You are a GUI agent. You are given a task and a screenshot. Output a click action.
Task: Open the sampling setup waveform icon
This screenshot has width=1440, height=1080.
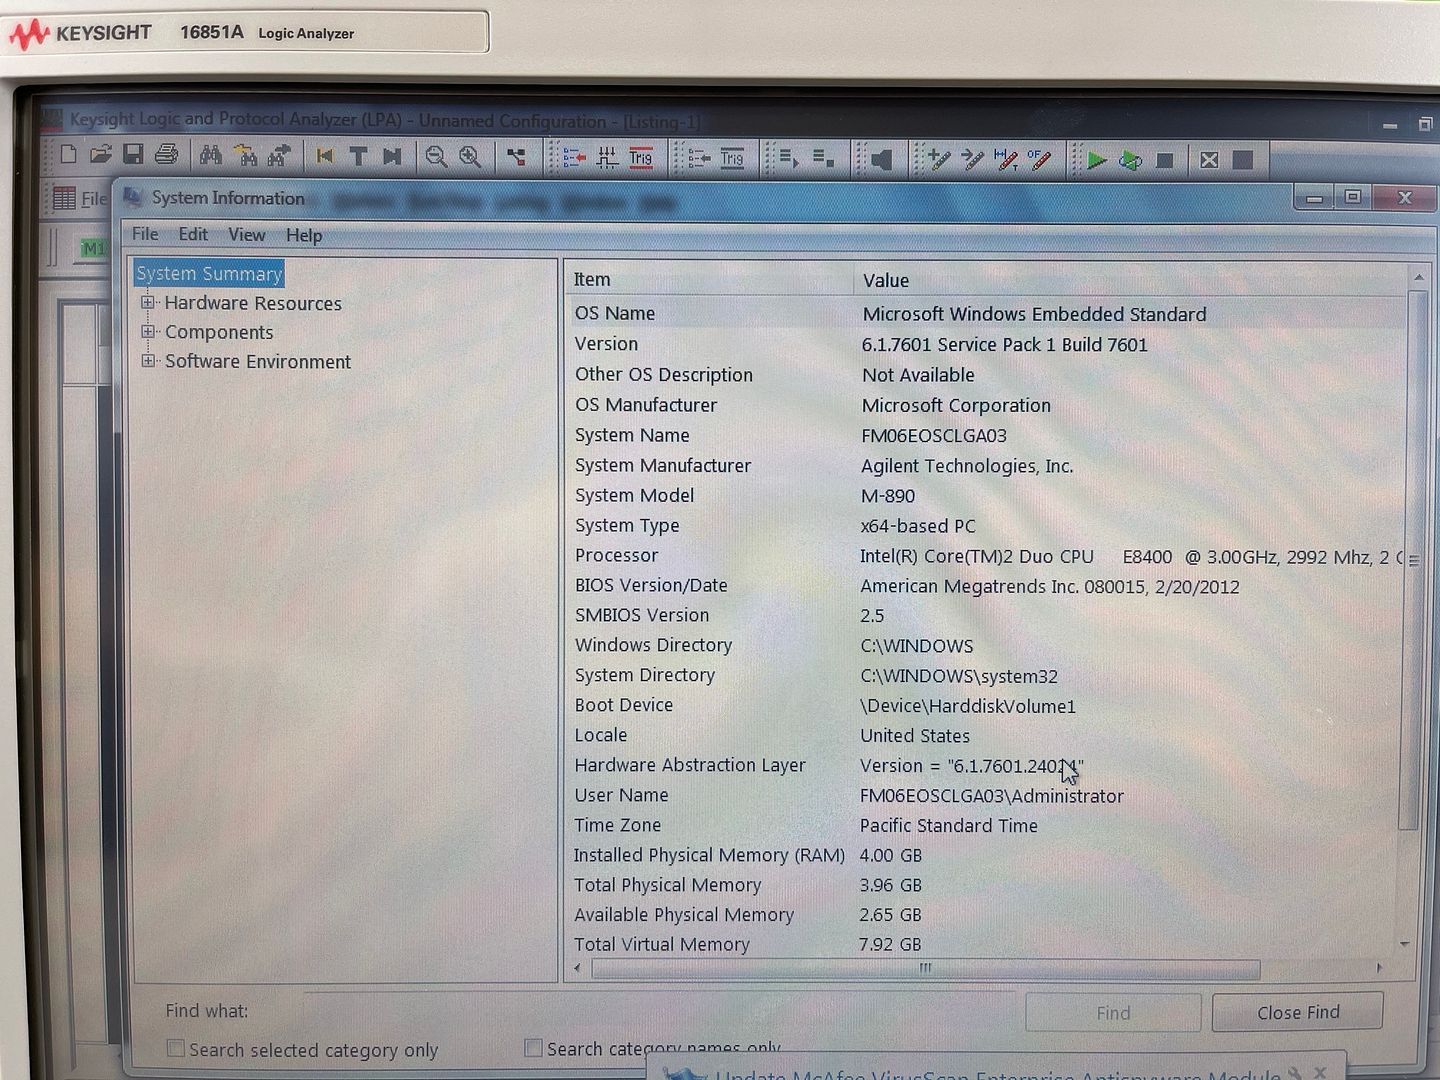point(607,158)
